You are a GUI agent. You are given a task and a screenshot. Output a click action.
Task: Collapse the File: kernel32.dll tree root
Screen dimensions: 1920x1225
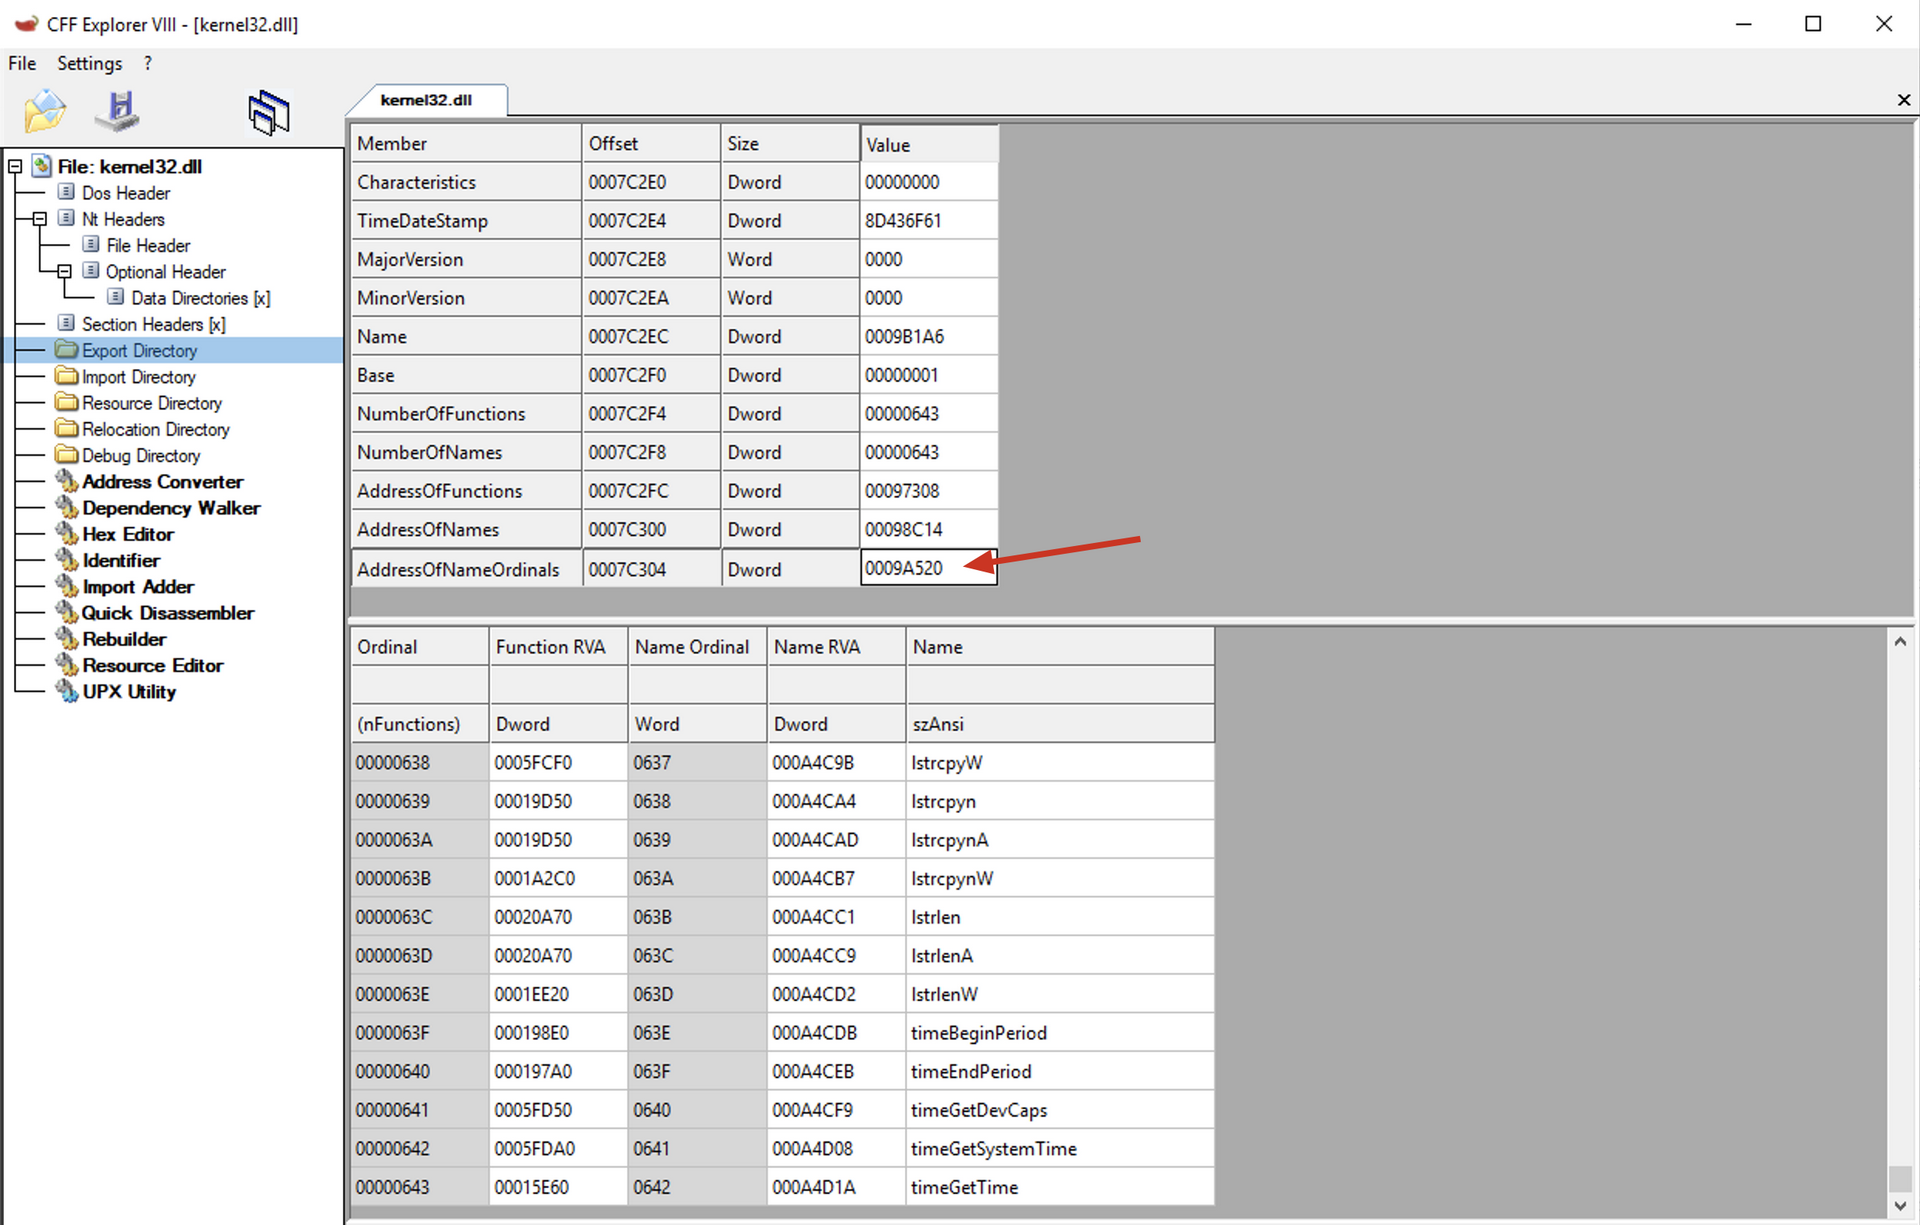(15, 167)
